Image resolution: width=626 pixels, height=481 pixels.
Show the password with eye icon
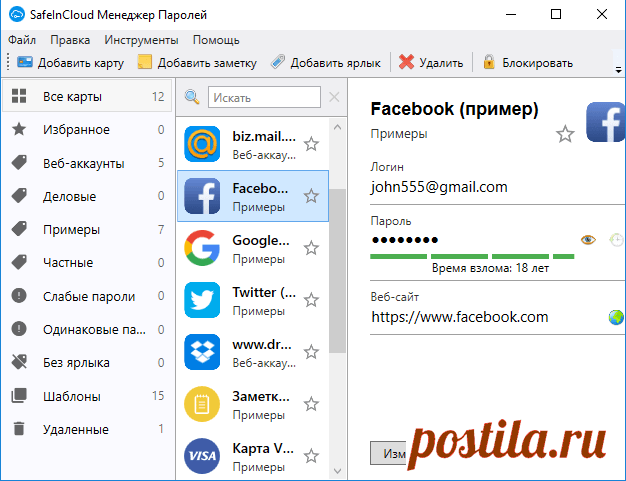tap(588, 240)
